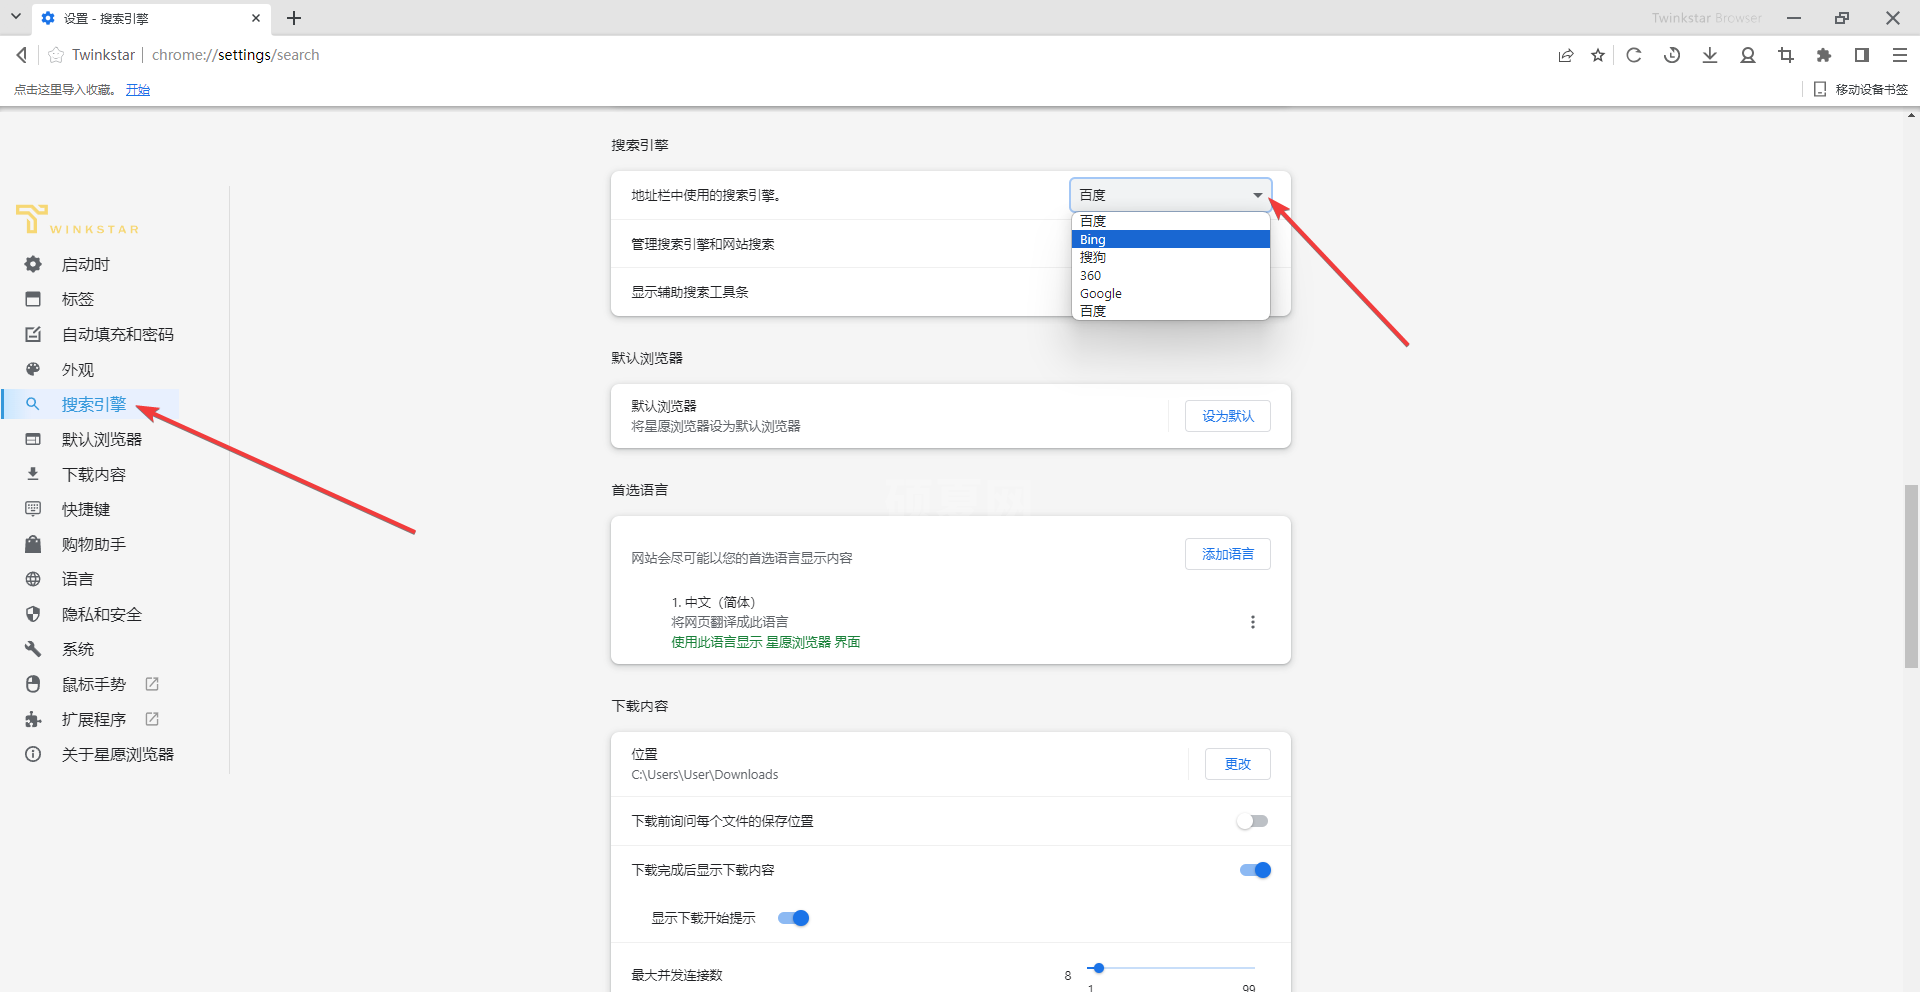Open the 标签 settings section
The image size is (1920, 992).
[78, 299]
